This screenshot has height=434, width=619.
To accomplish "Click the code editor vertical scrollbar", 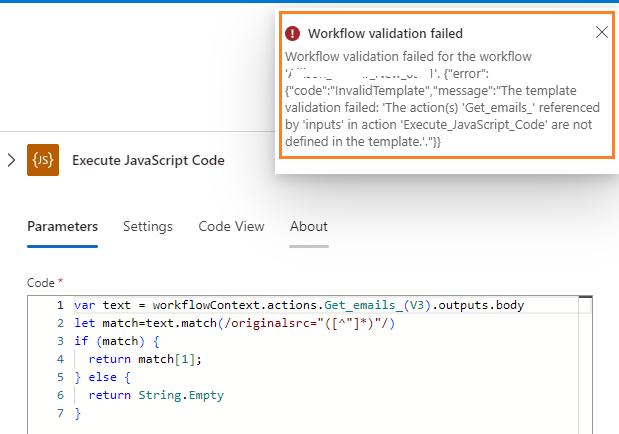I will [x=585, y=364].
